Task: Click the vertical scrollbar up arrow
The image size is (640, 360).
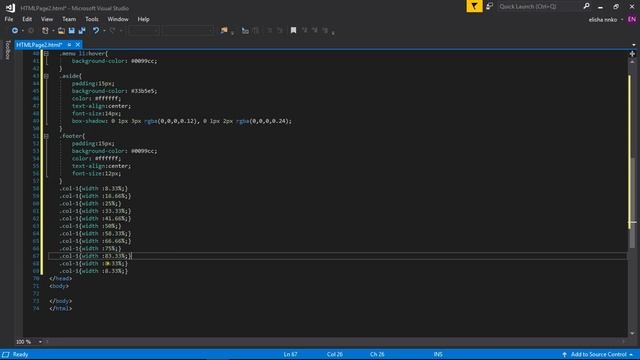Action: (x=632, y=62)
